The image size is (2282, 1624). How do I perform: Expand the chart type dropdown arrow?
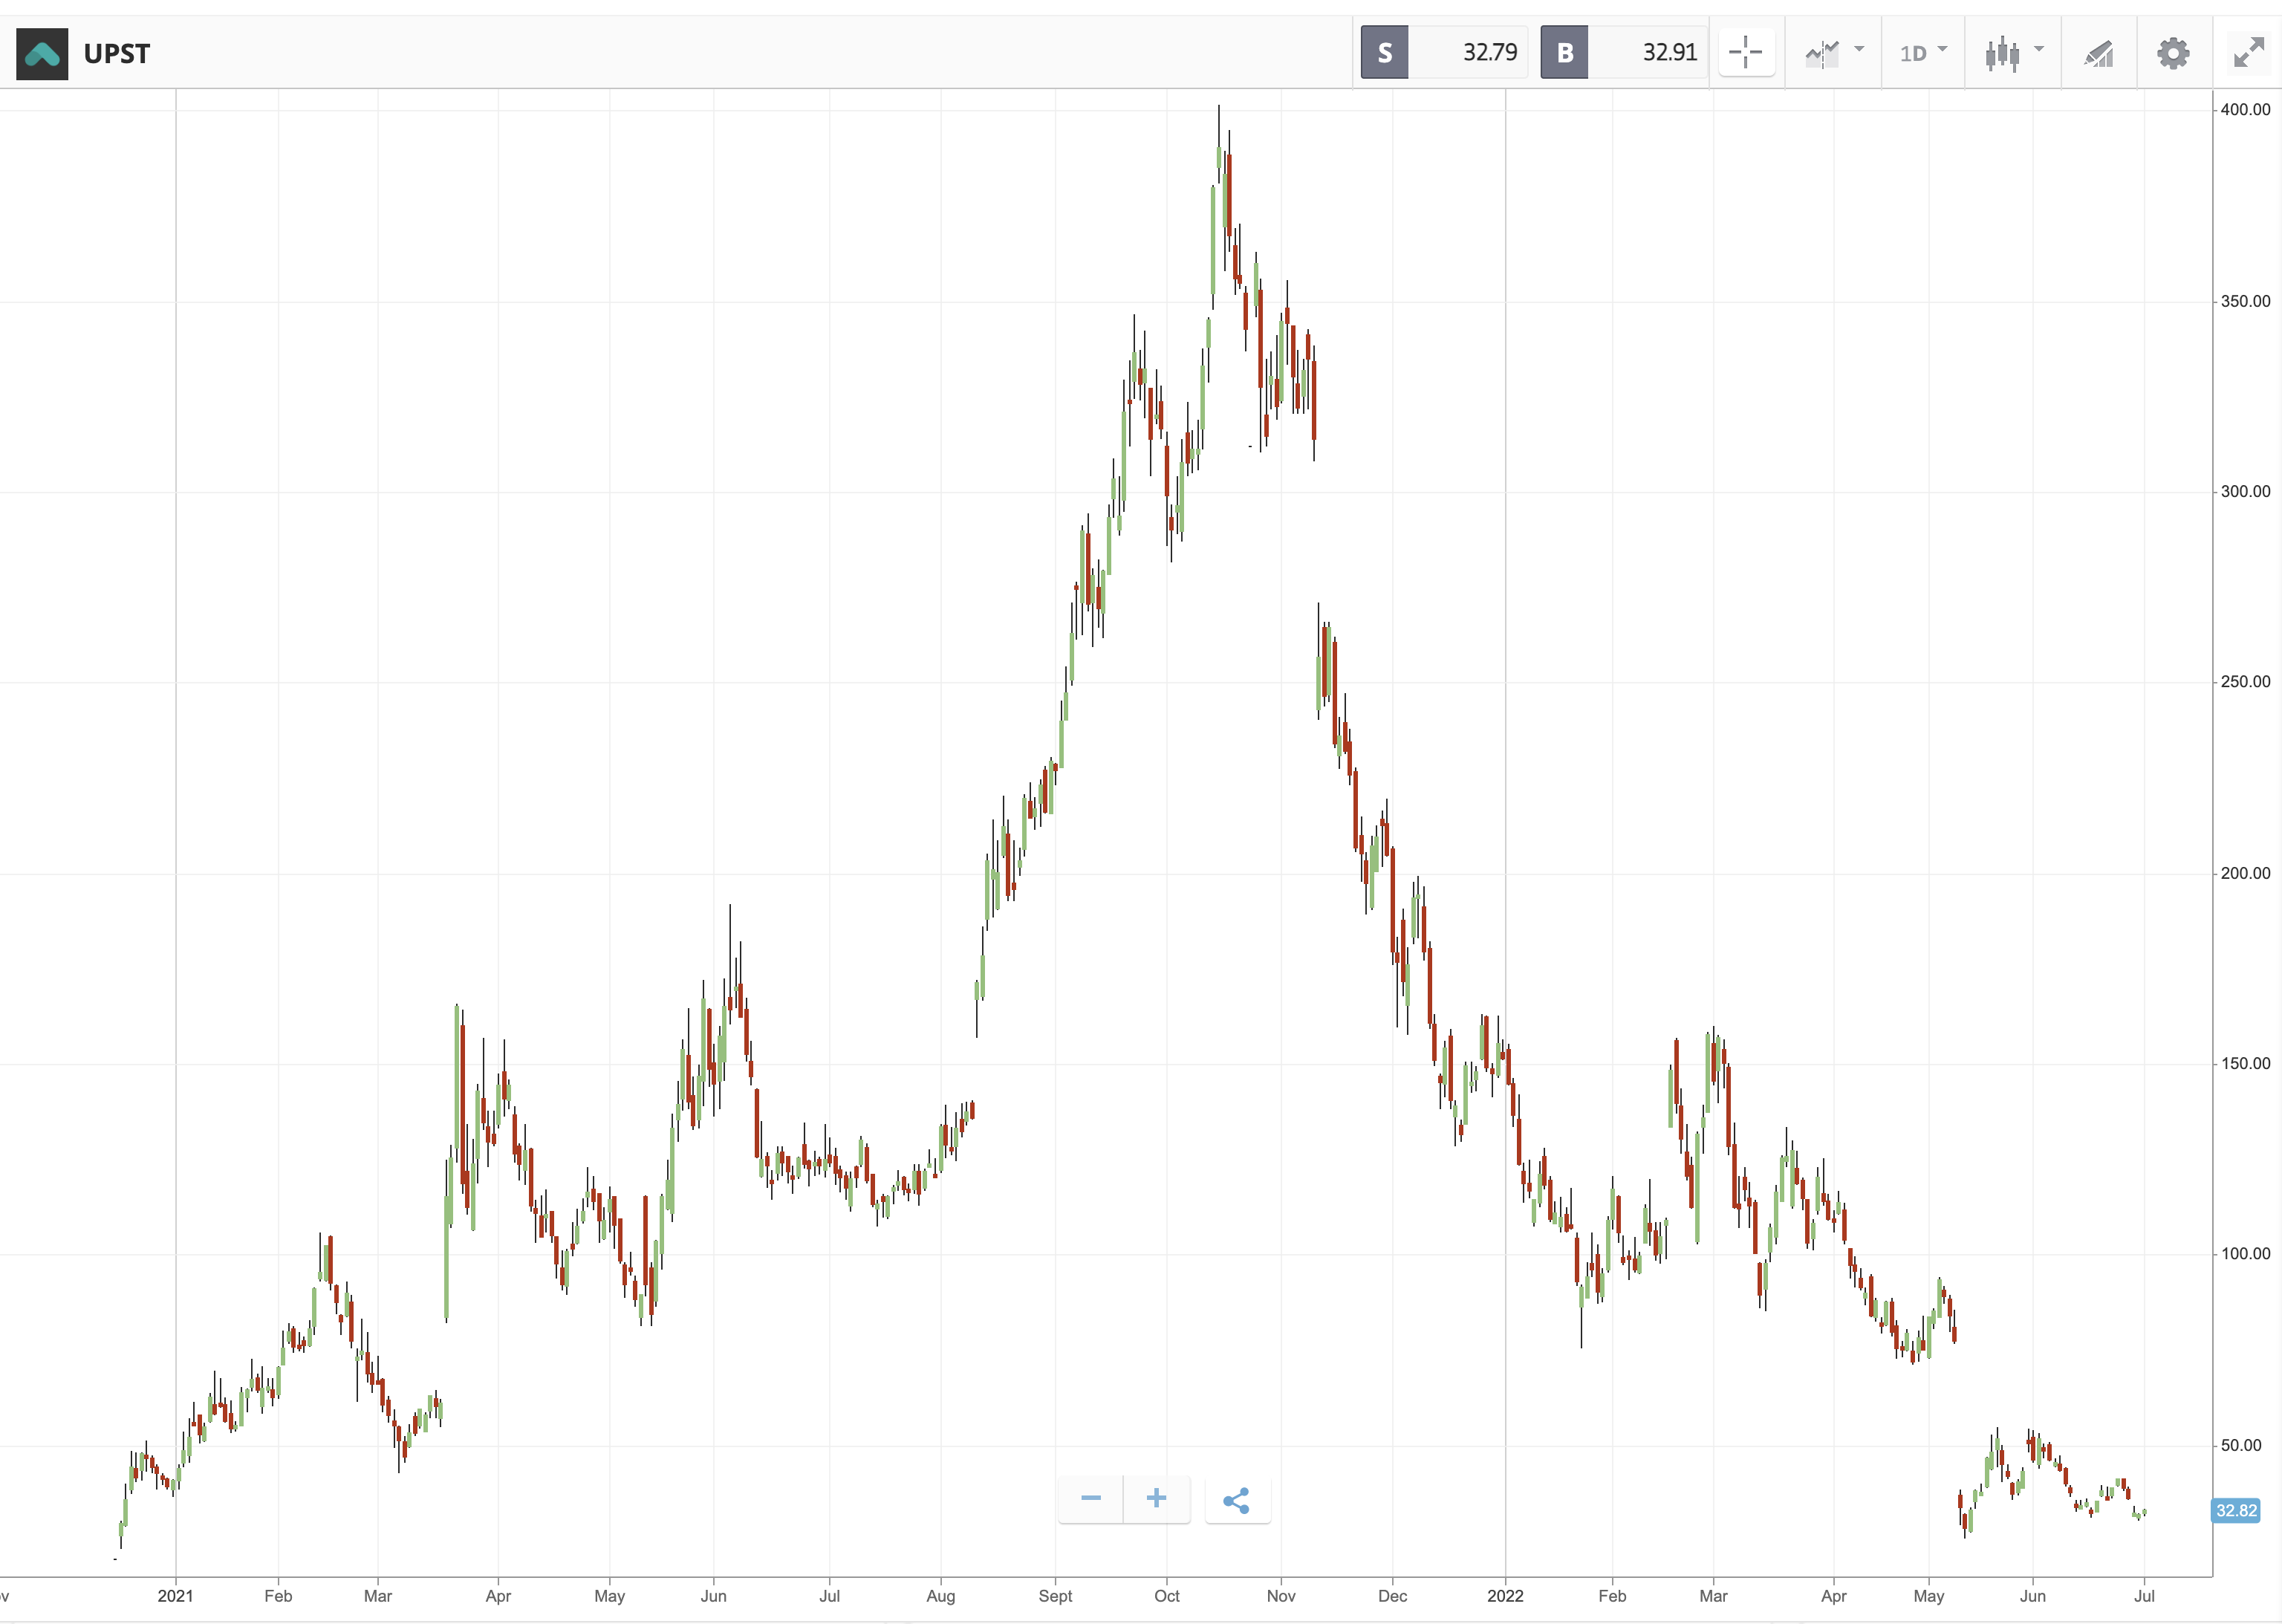pos(2039,48)
